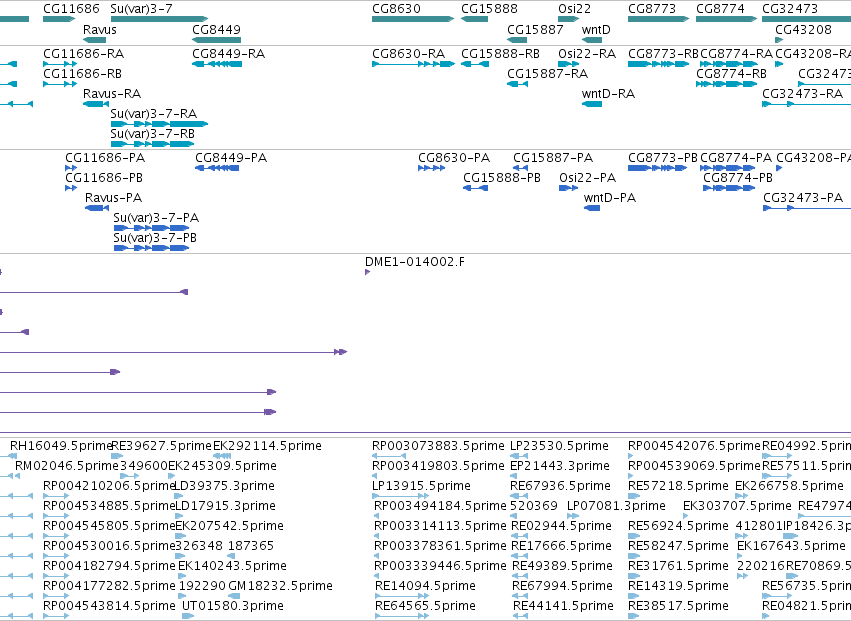Screen dimensions: 851x621
Task: Click the Ravus-RA transcript label
Action: click(112, 94)
